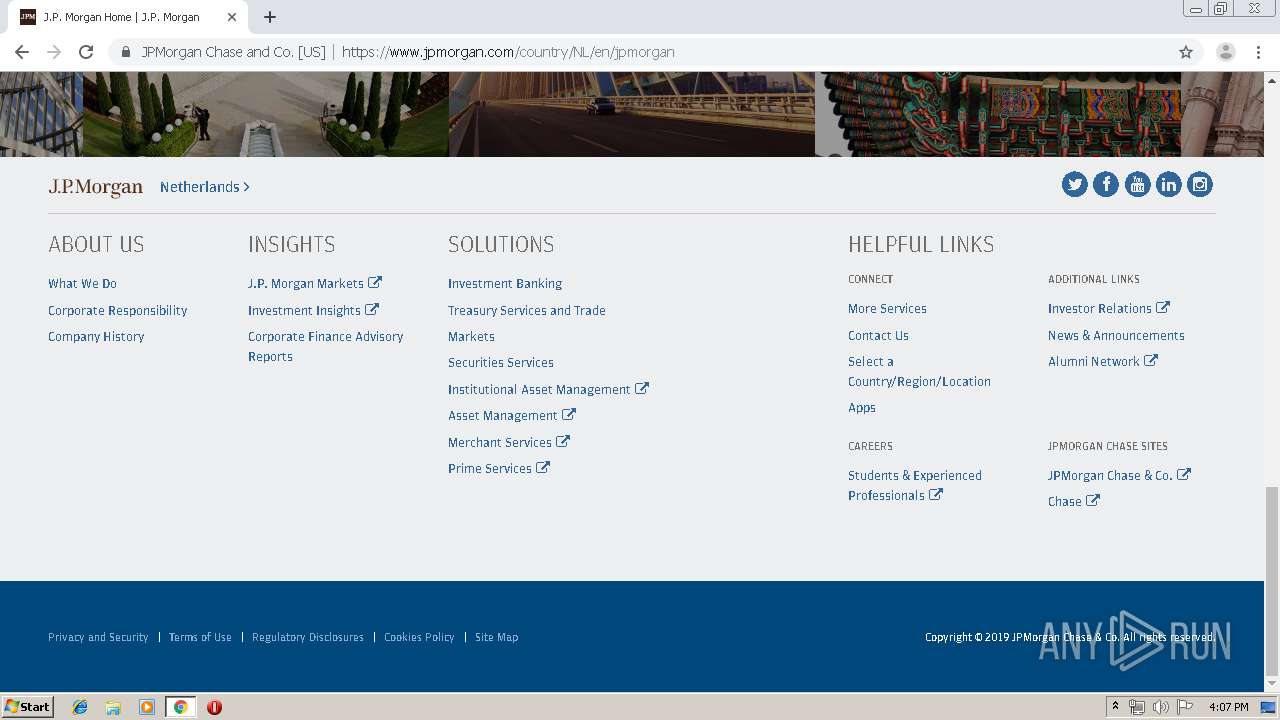This screenshot has width=1280, height=720.
Task: Open Asset Management external link
Action: pos(512,415)
